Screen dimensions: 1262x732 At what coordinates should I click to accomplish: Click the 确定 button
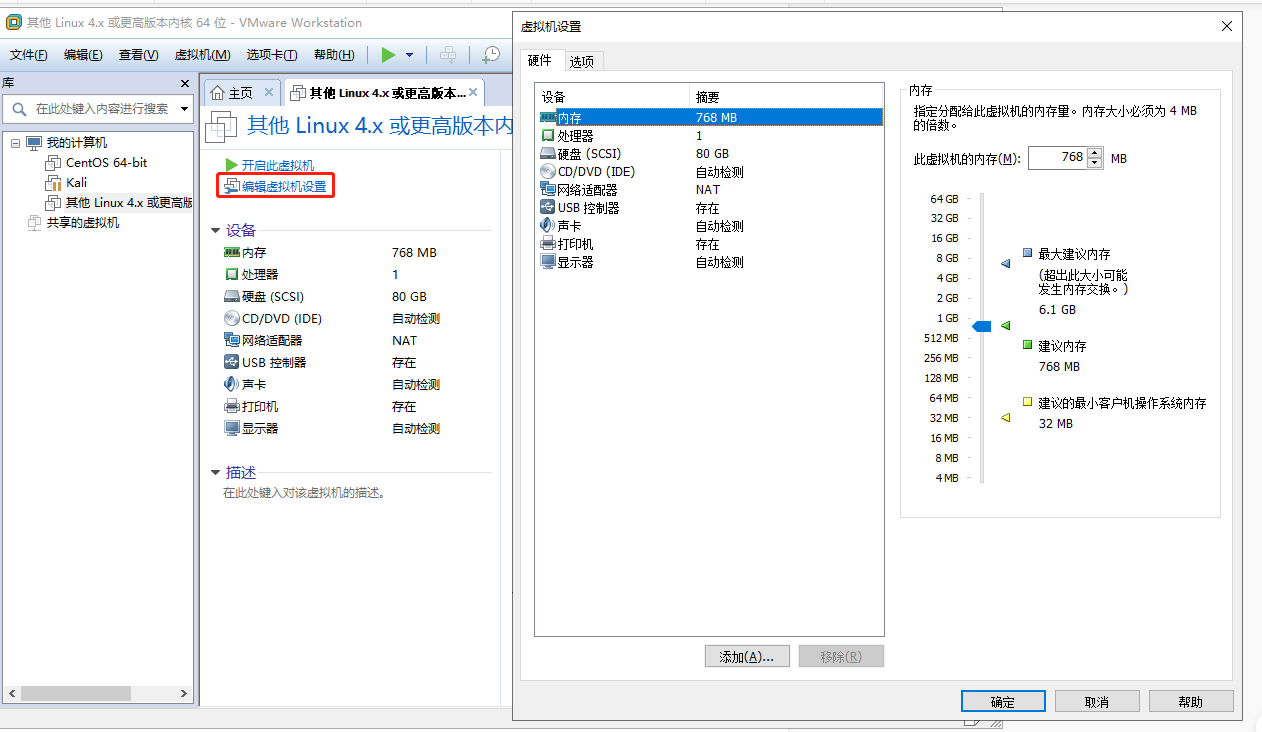[1003, 701]
